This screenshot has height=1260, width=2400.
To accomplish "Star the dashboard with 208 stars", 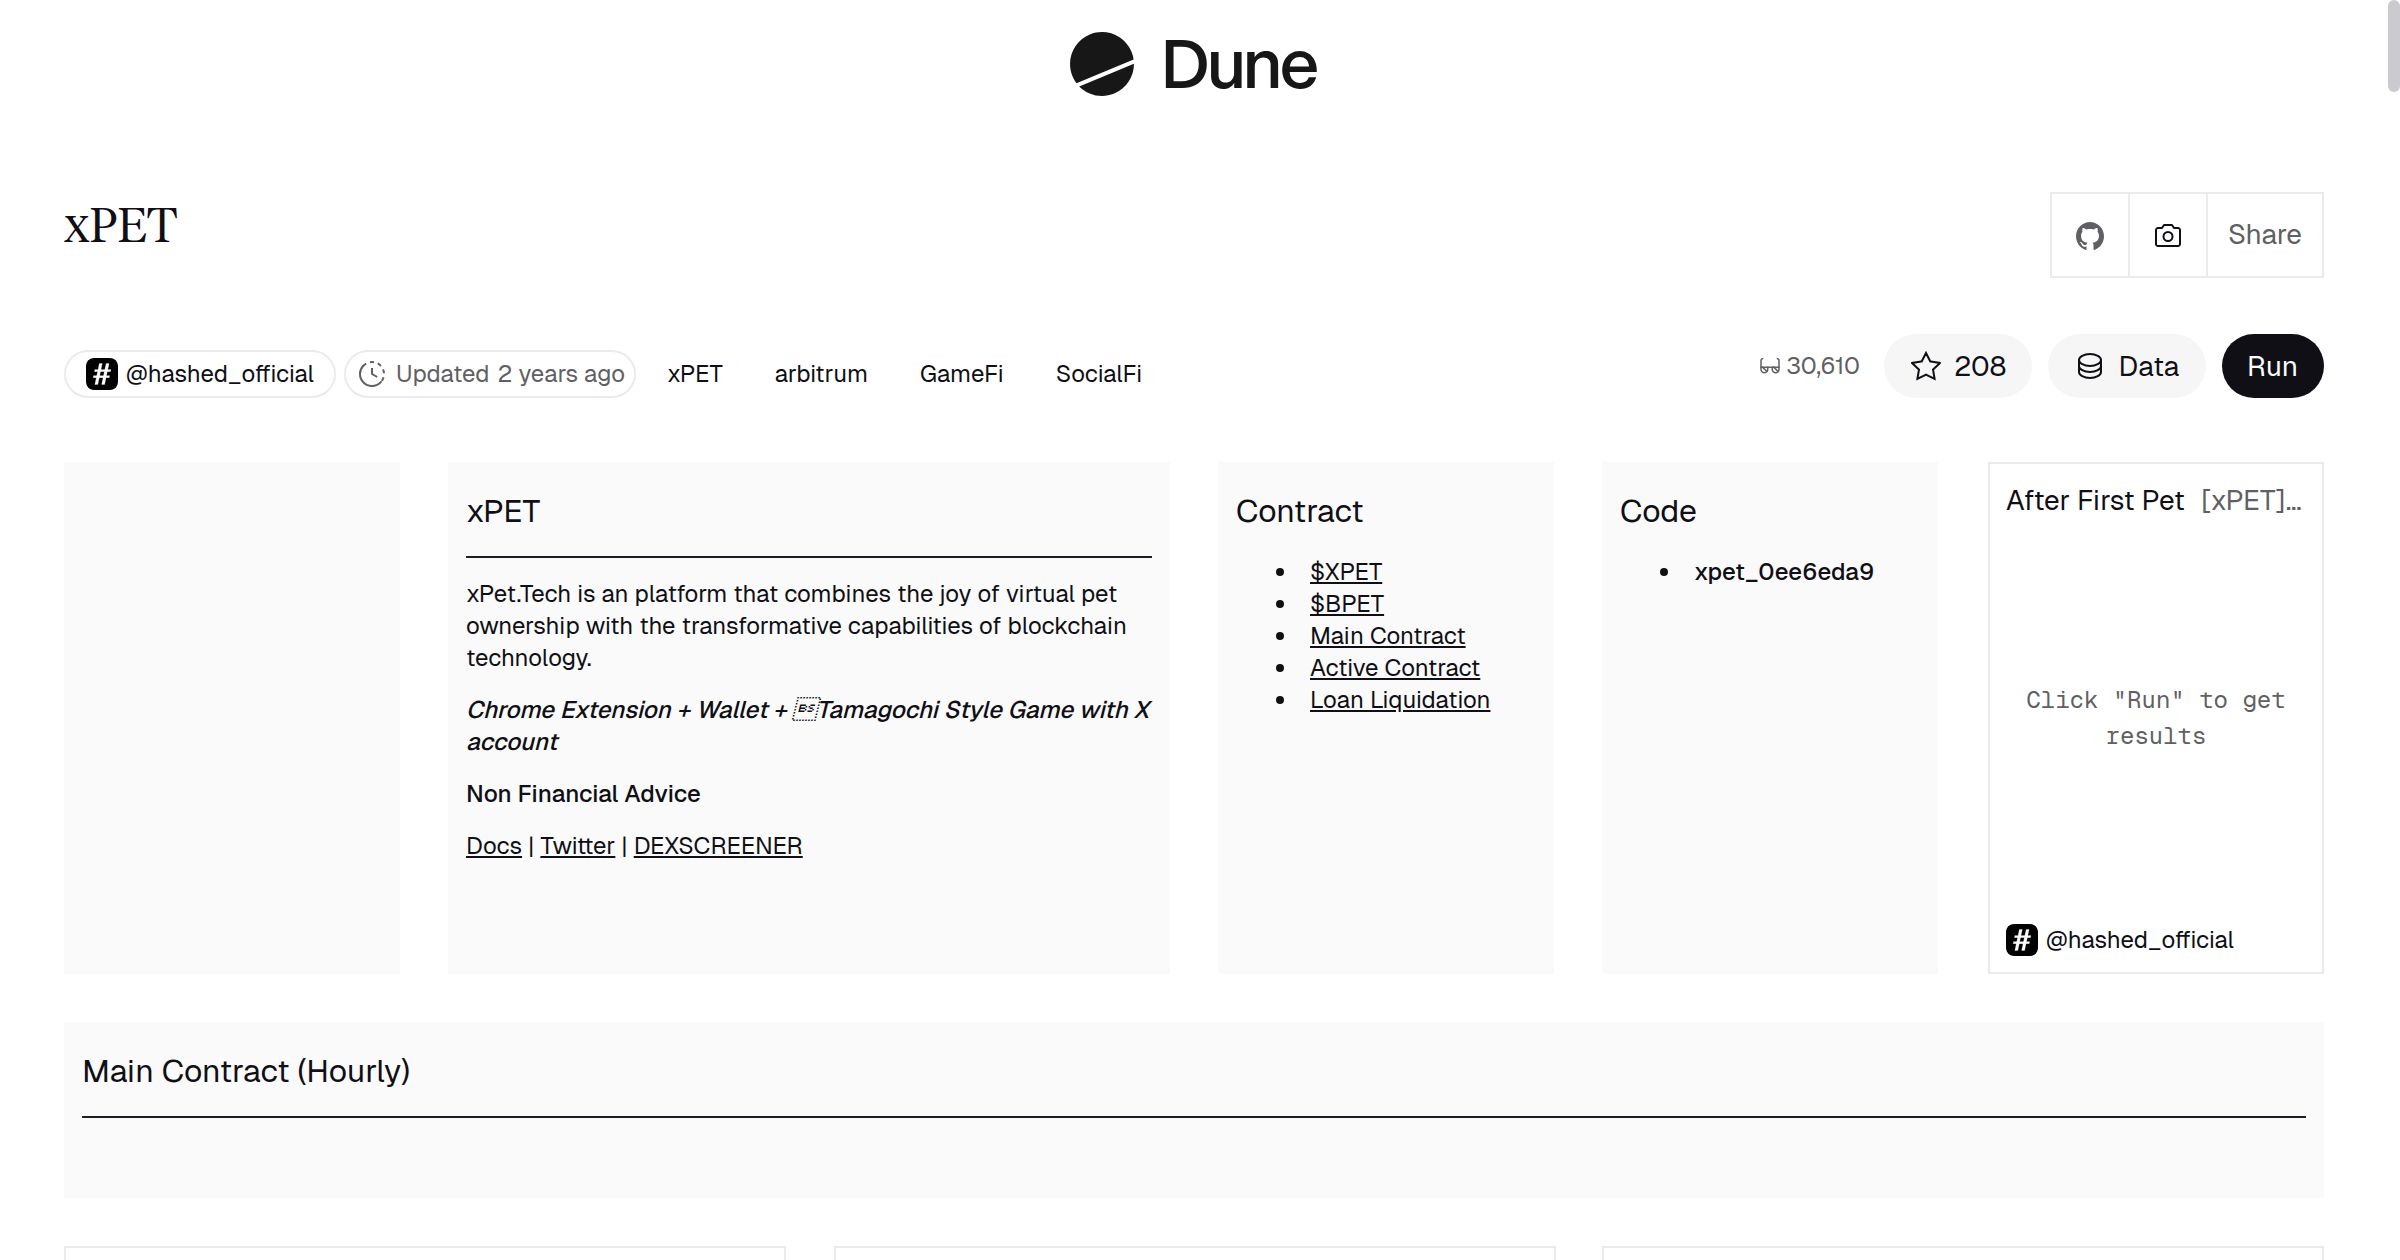I will (x=1957, y=366).
